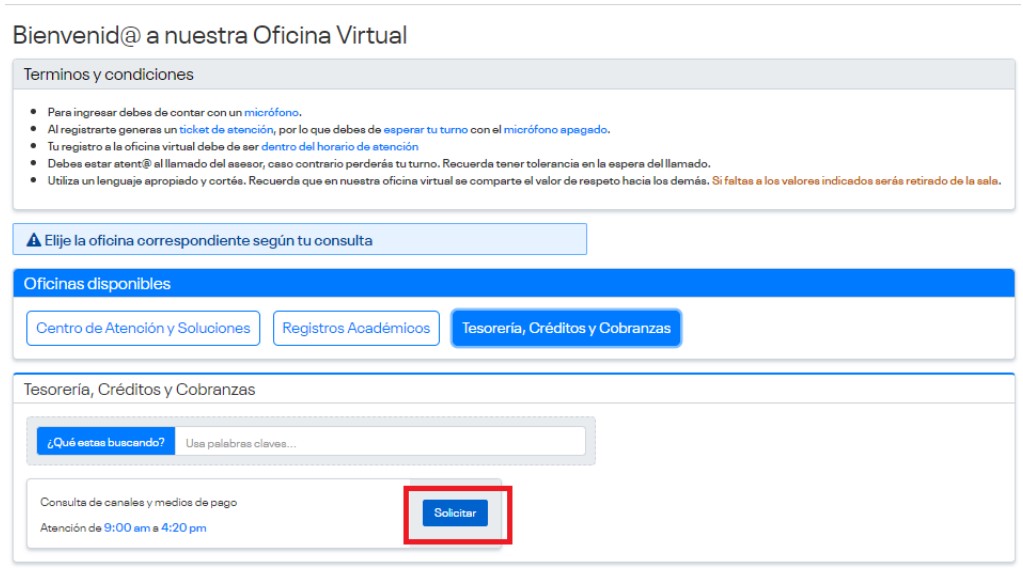Click the lower 'Tesorería, Créditos y Cobranzas' panel heading
This screenshot has height=569, width=1023.
pyautogui.click(x=140, y=390)
